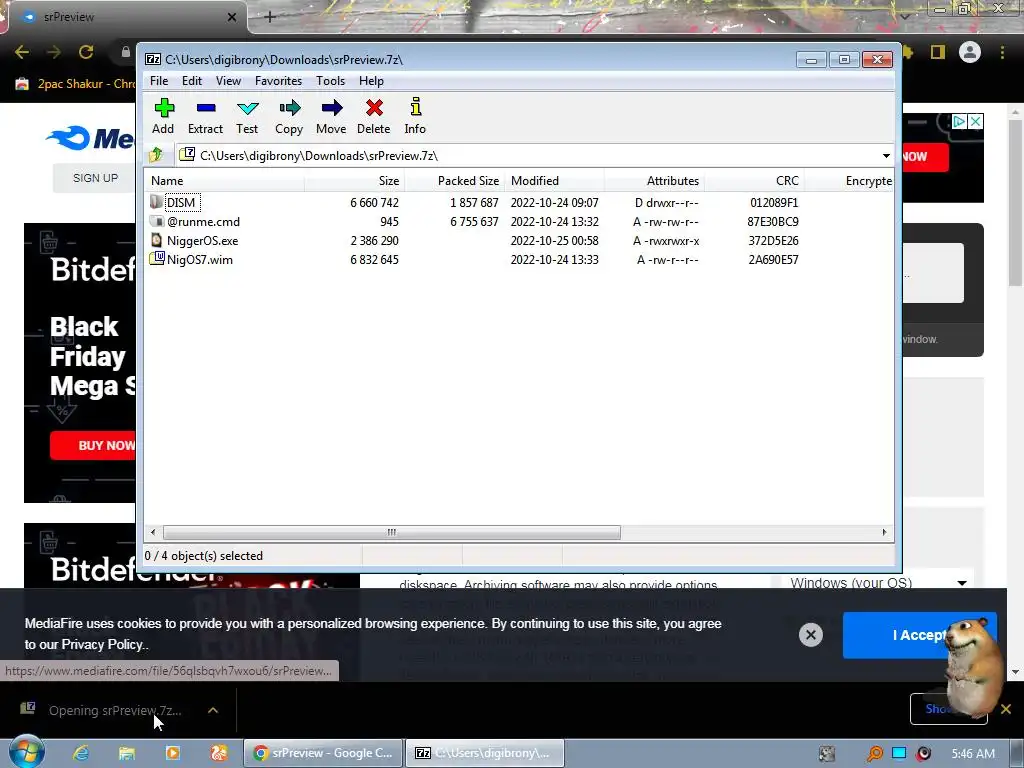This screenshot has height=768, width=1024.
Task: Expand the address path dropdown
Action: (x=886, y=155)
